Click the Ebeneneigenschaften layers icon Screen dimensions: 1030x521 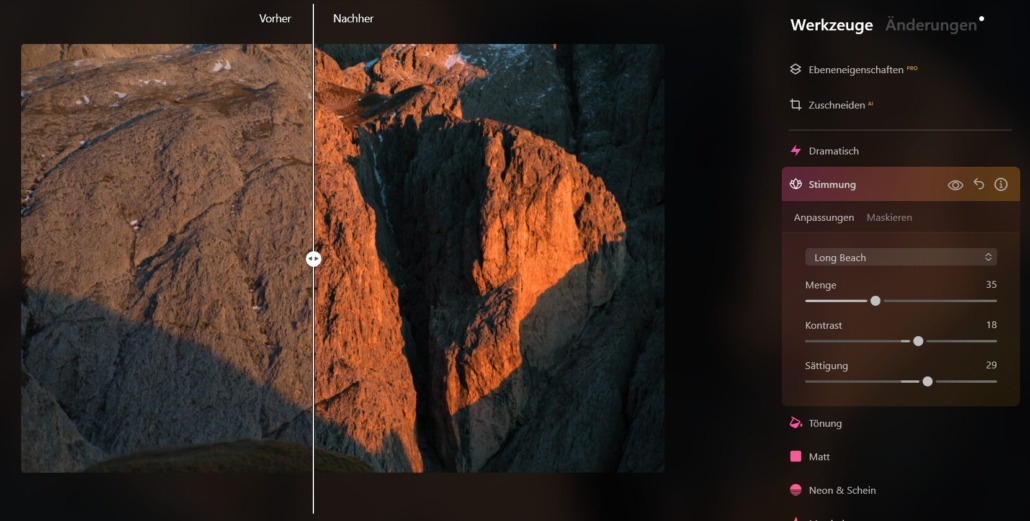click(x=796, y=70)
